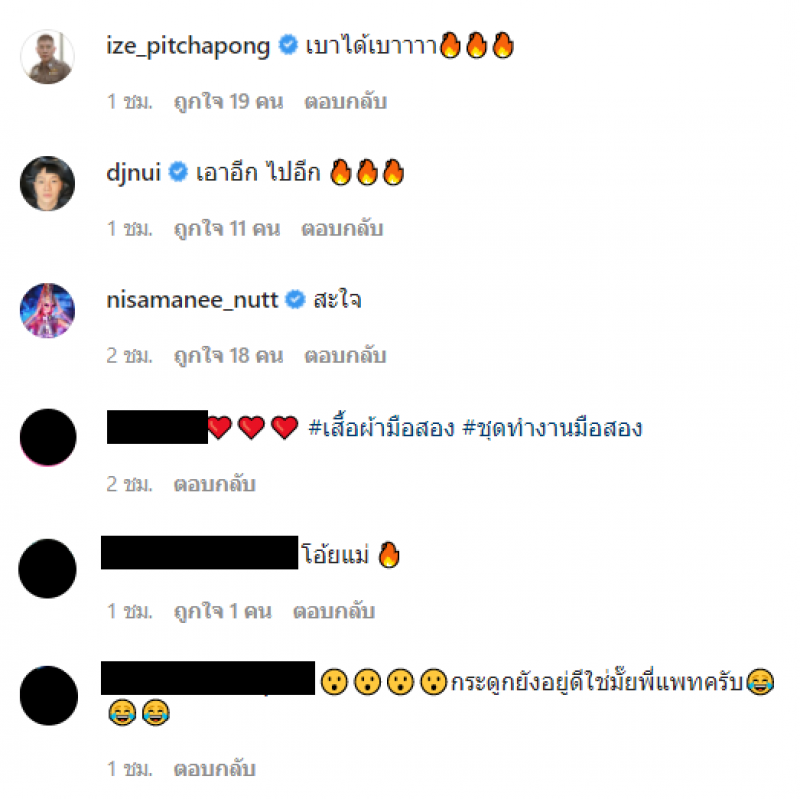Open nisamanee_nutt's profile avatar
Viewport: 800px width, 799px height.
tap(47, 310)
